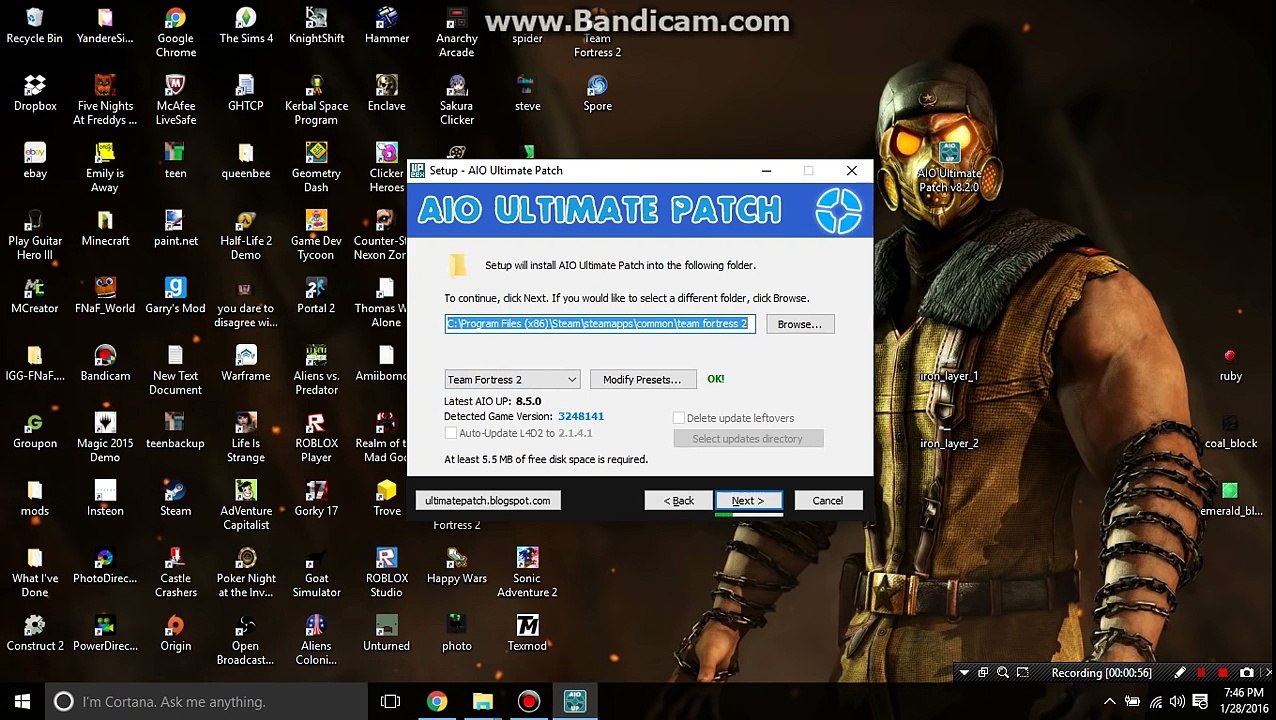The width and height of the screenshot is (1276, 720).
Task: Select the coal_block desktop file
Action: pyautogui.click(x=1230, y=431)
